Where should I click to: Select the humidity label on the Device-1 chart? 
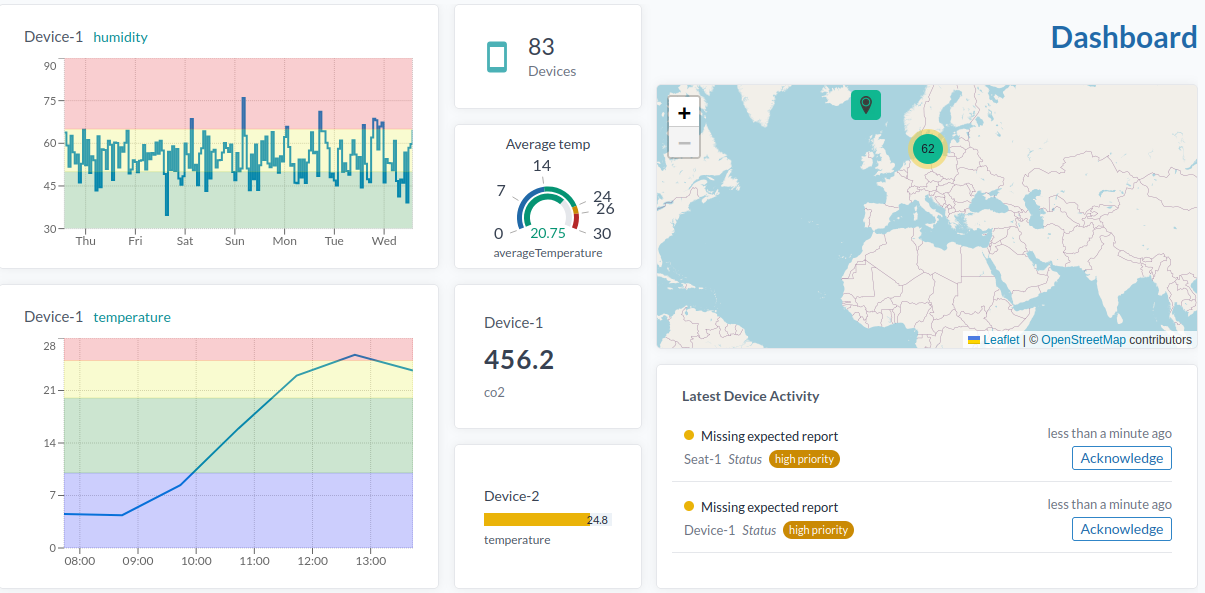120,37
